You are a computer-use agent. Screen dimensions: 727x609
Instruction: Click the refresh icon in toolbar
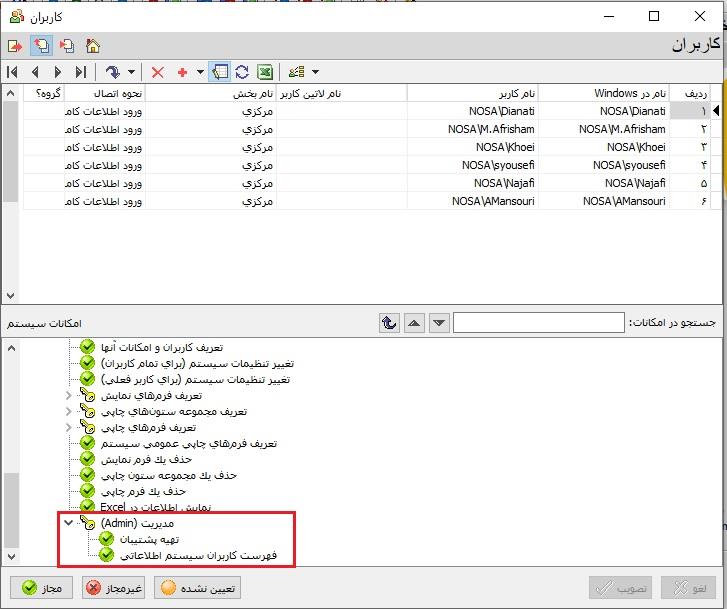242,72
